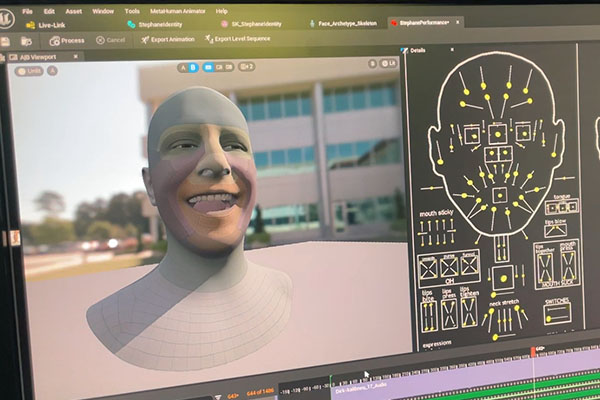Close the StephanePerformance tab

pos(457,23)
